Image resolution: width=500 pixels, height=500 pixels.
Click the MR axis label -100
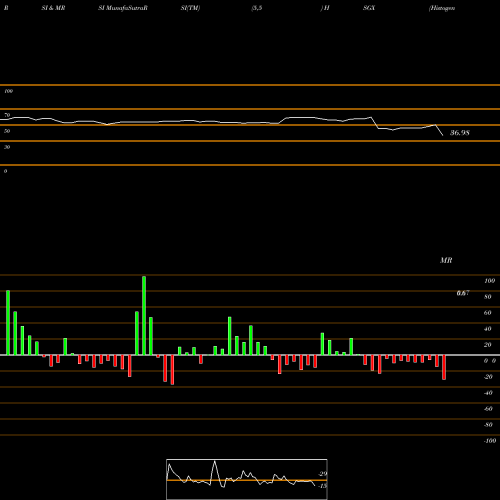click(490, 441)
